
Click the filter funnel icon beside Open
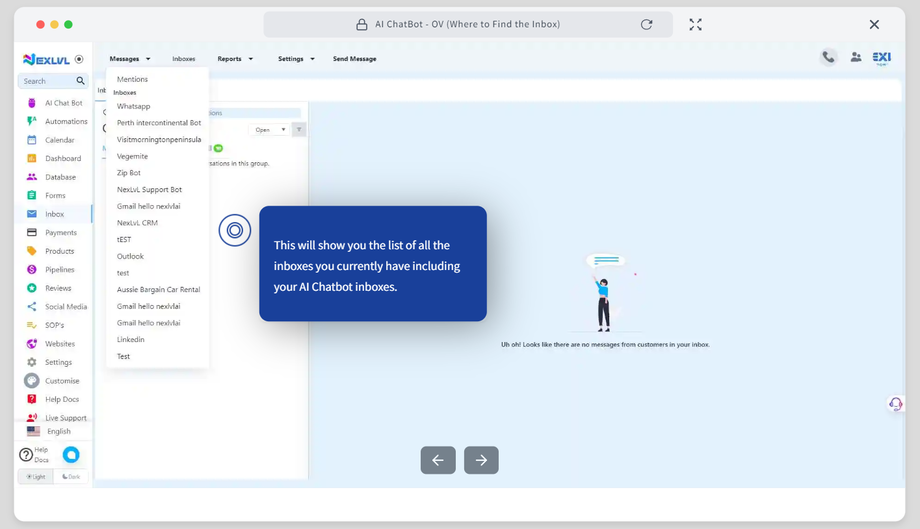coord(299,130)
